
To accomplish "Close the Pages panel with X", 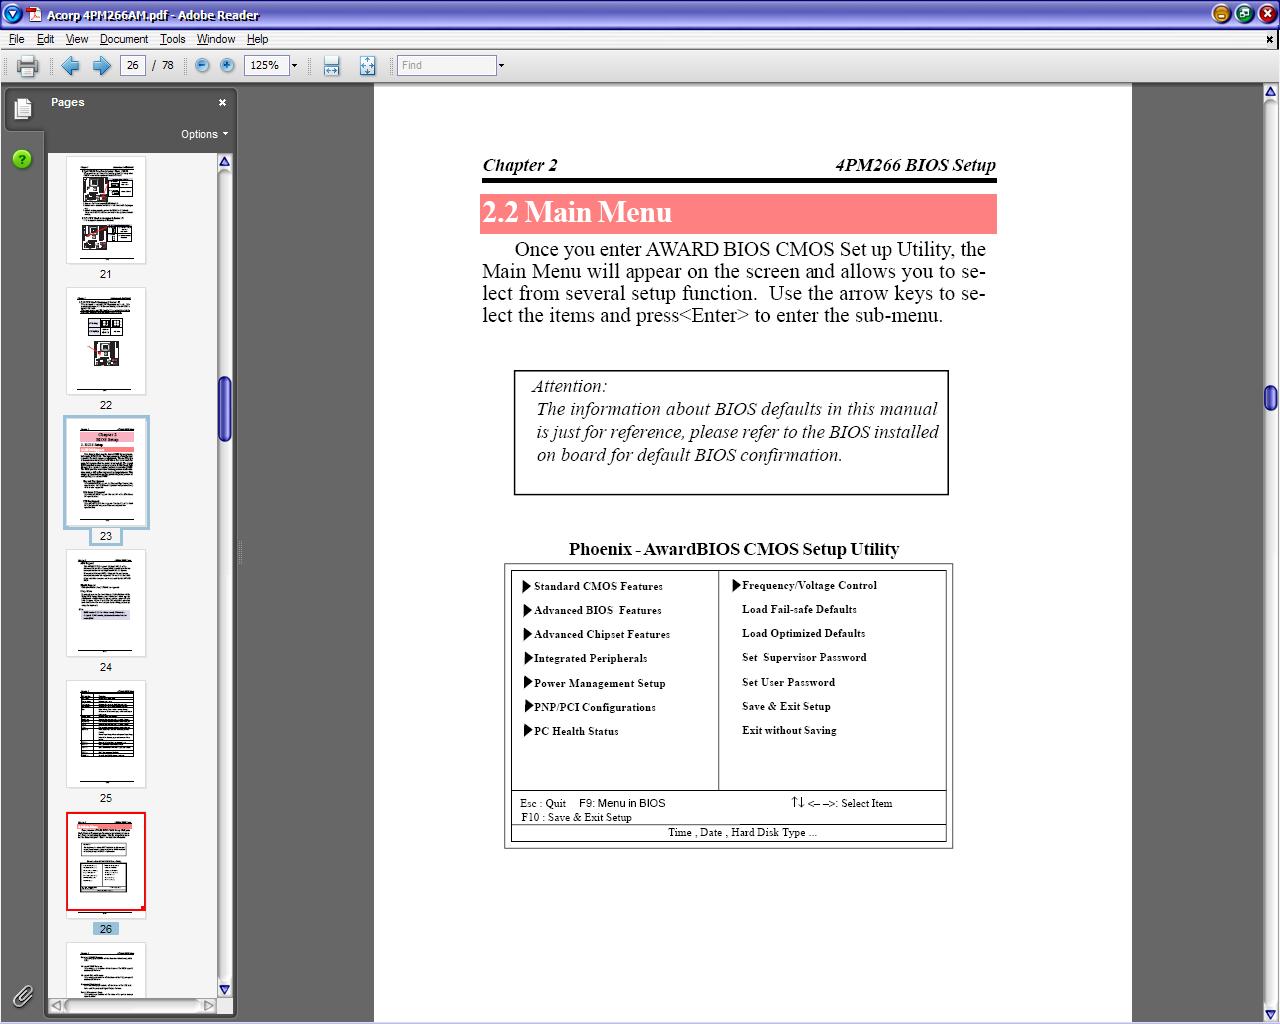I will (222, 102).
